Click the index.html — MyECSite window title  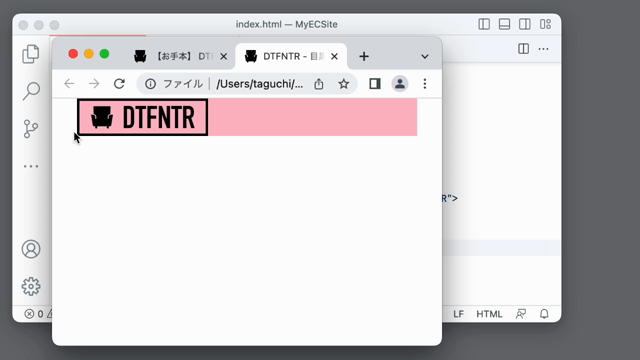(287, 24)
